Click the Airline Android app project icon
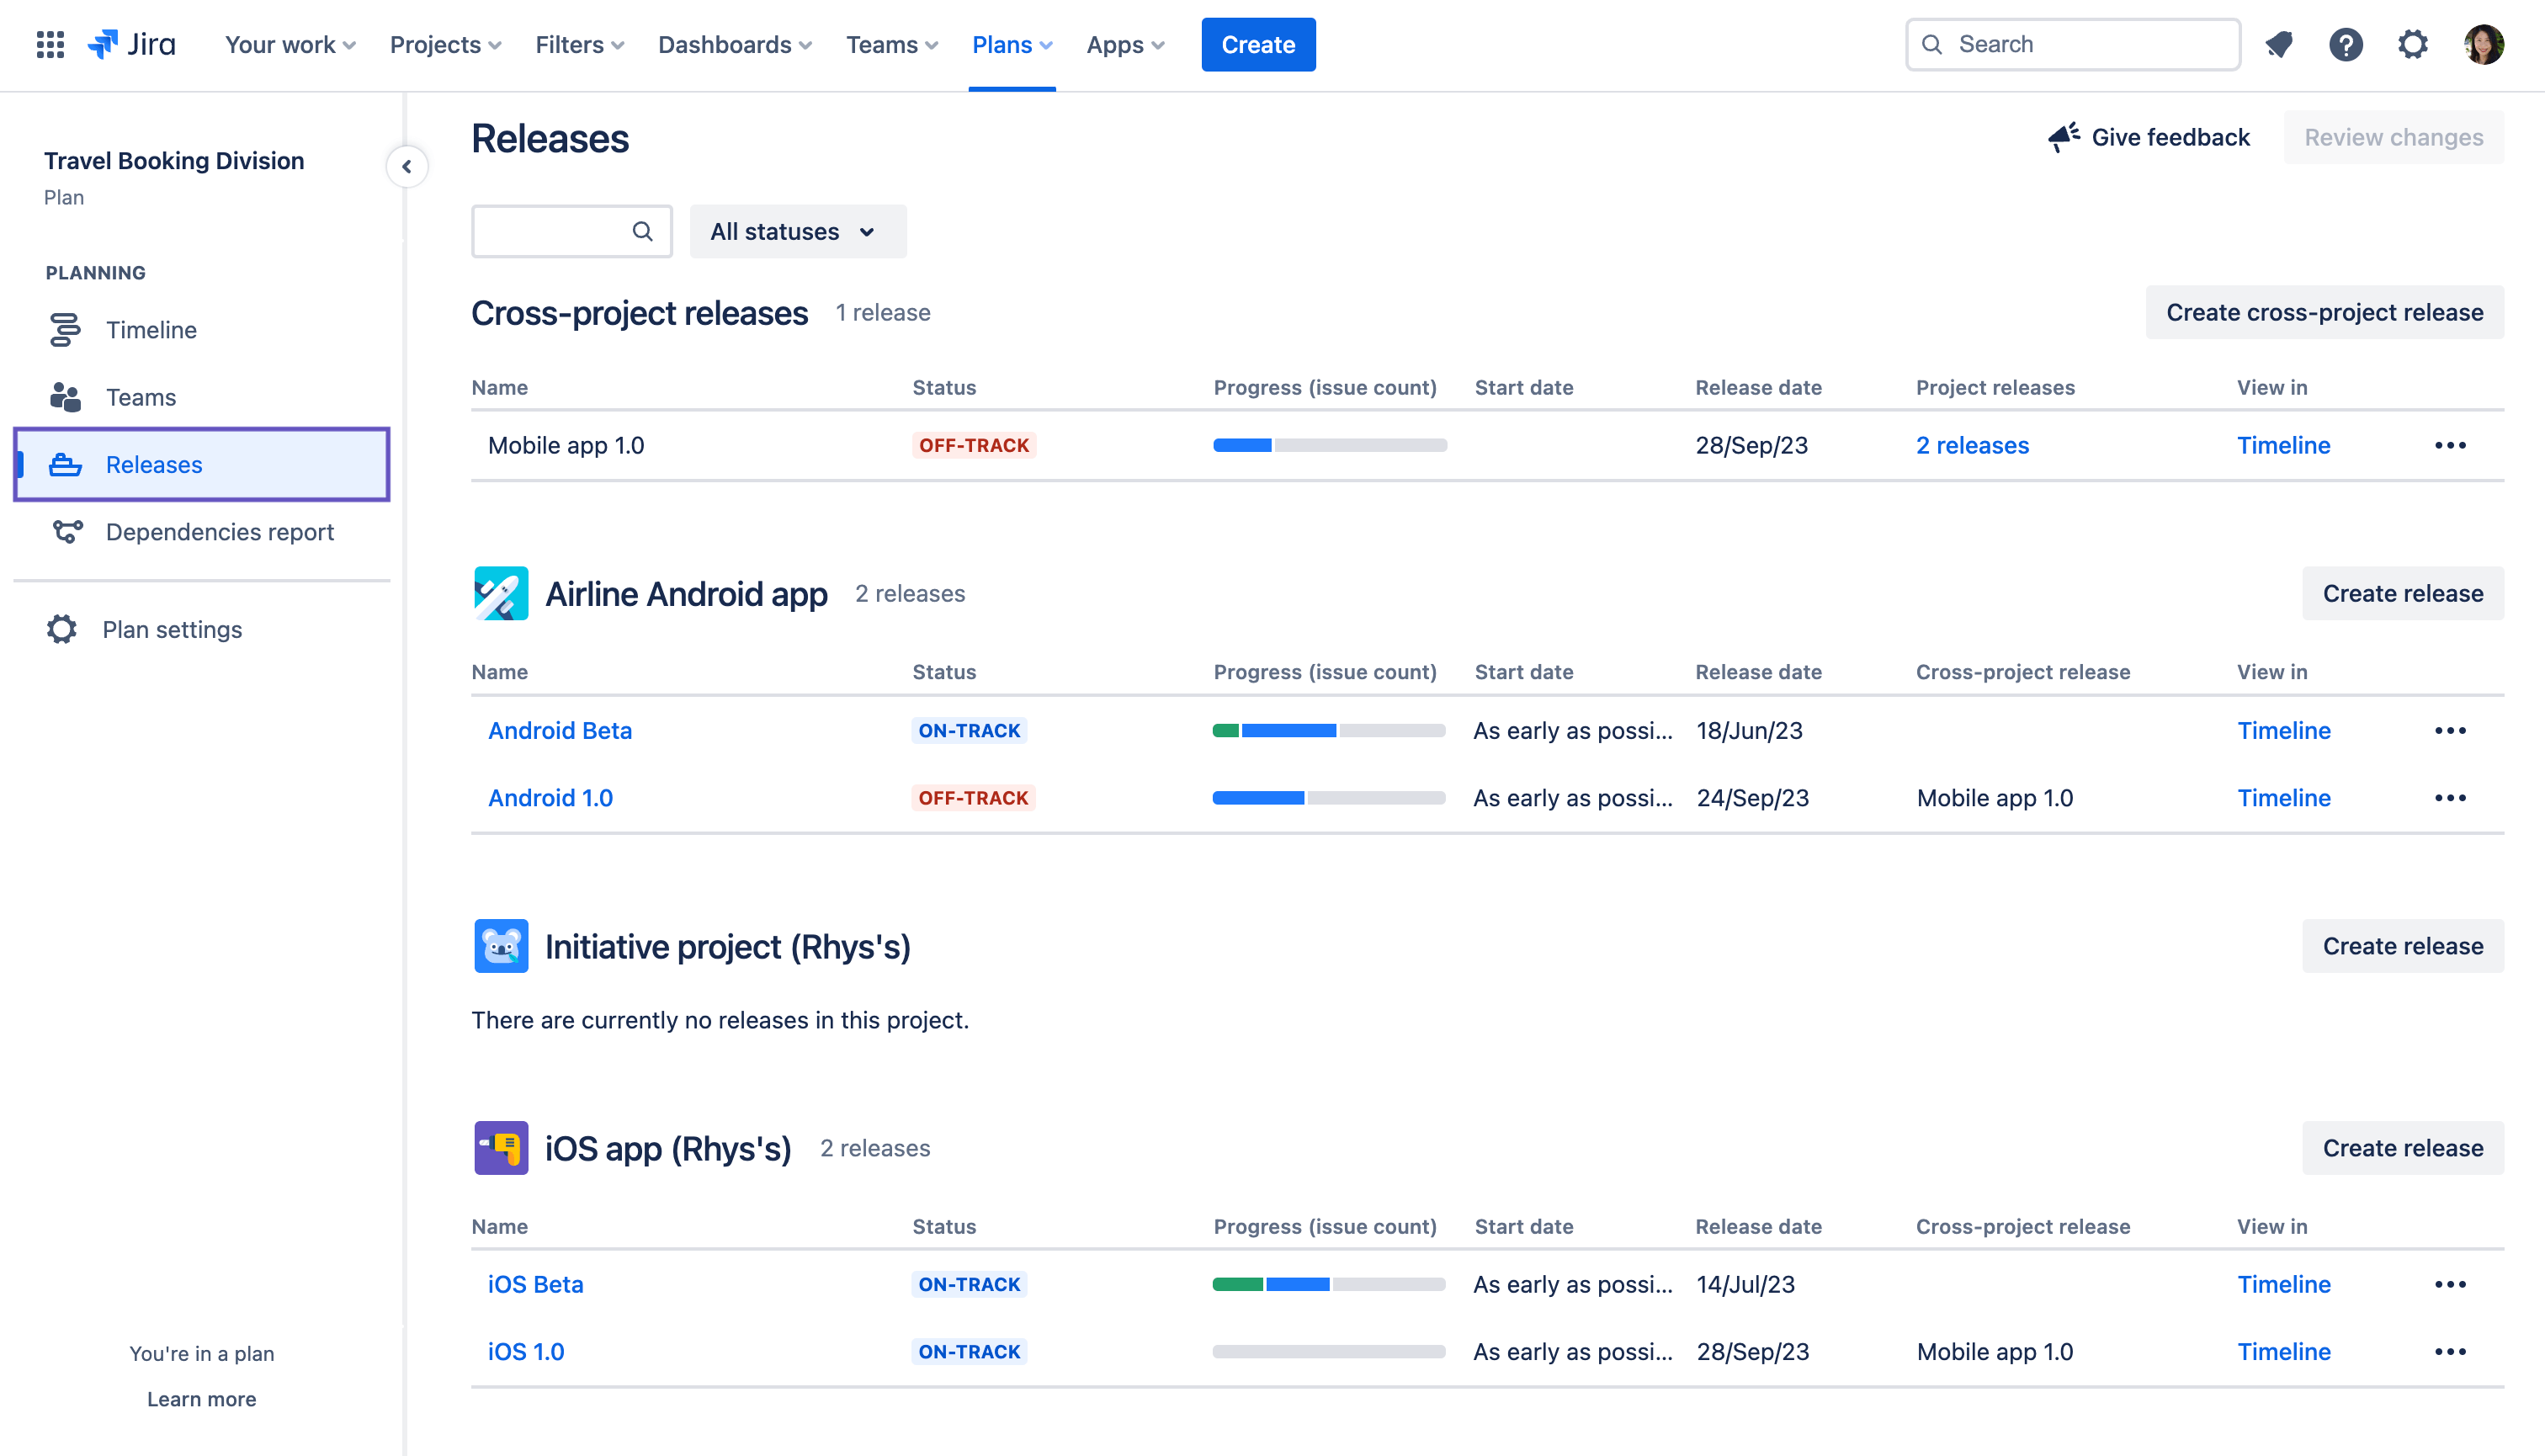The image size is (2545, 1456). [x=500, y=593]
